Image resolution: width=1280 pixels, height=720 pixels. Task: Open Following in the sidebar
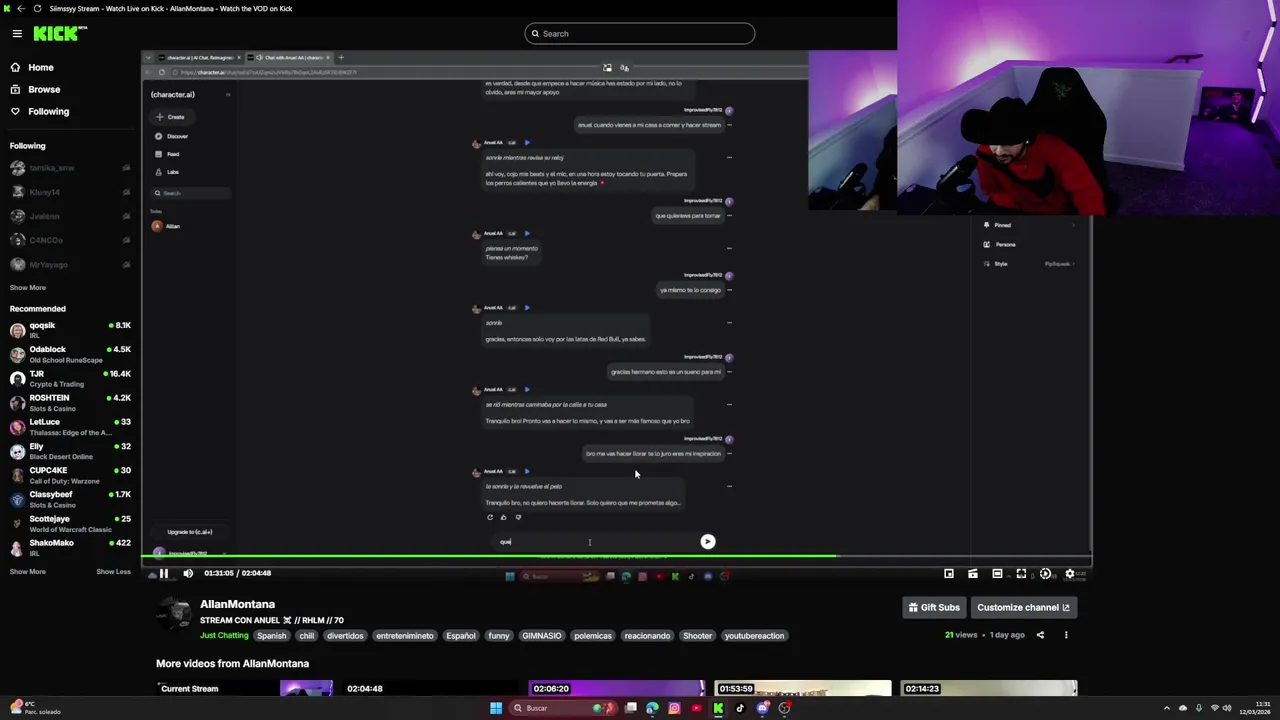coord(48,111)
